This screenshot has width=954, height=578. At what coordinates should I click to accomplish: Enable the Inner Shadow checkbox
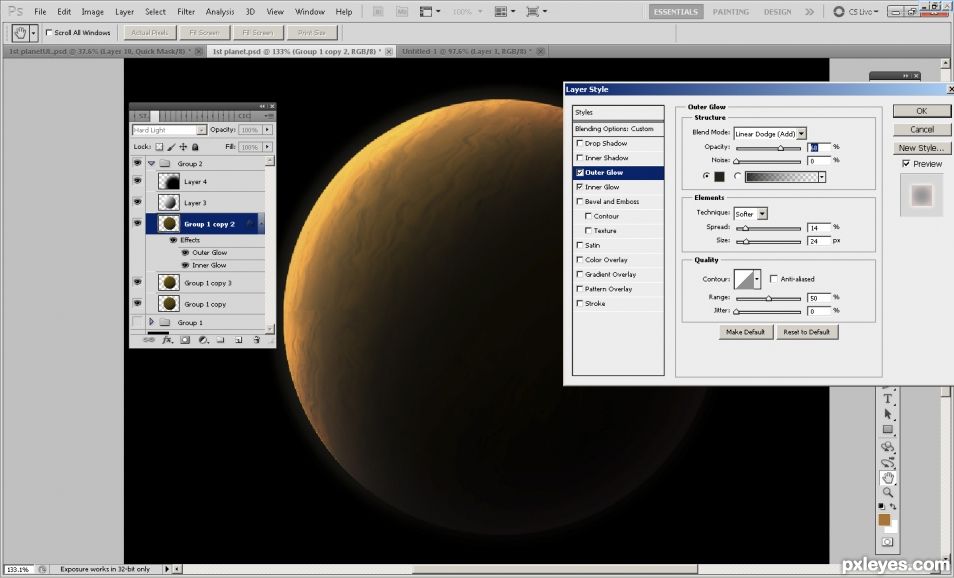580,158
